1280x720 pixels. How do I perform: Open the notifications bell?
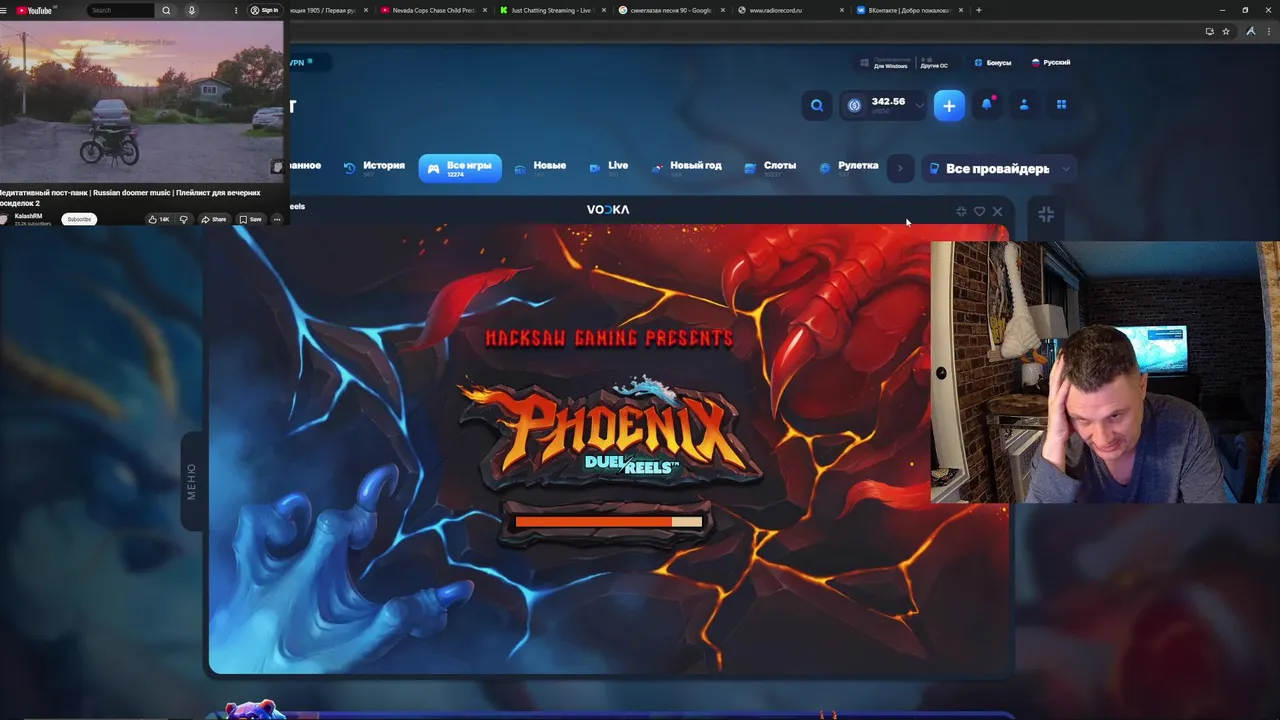point(987,104)
